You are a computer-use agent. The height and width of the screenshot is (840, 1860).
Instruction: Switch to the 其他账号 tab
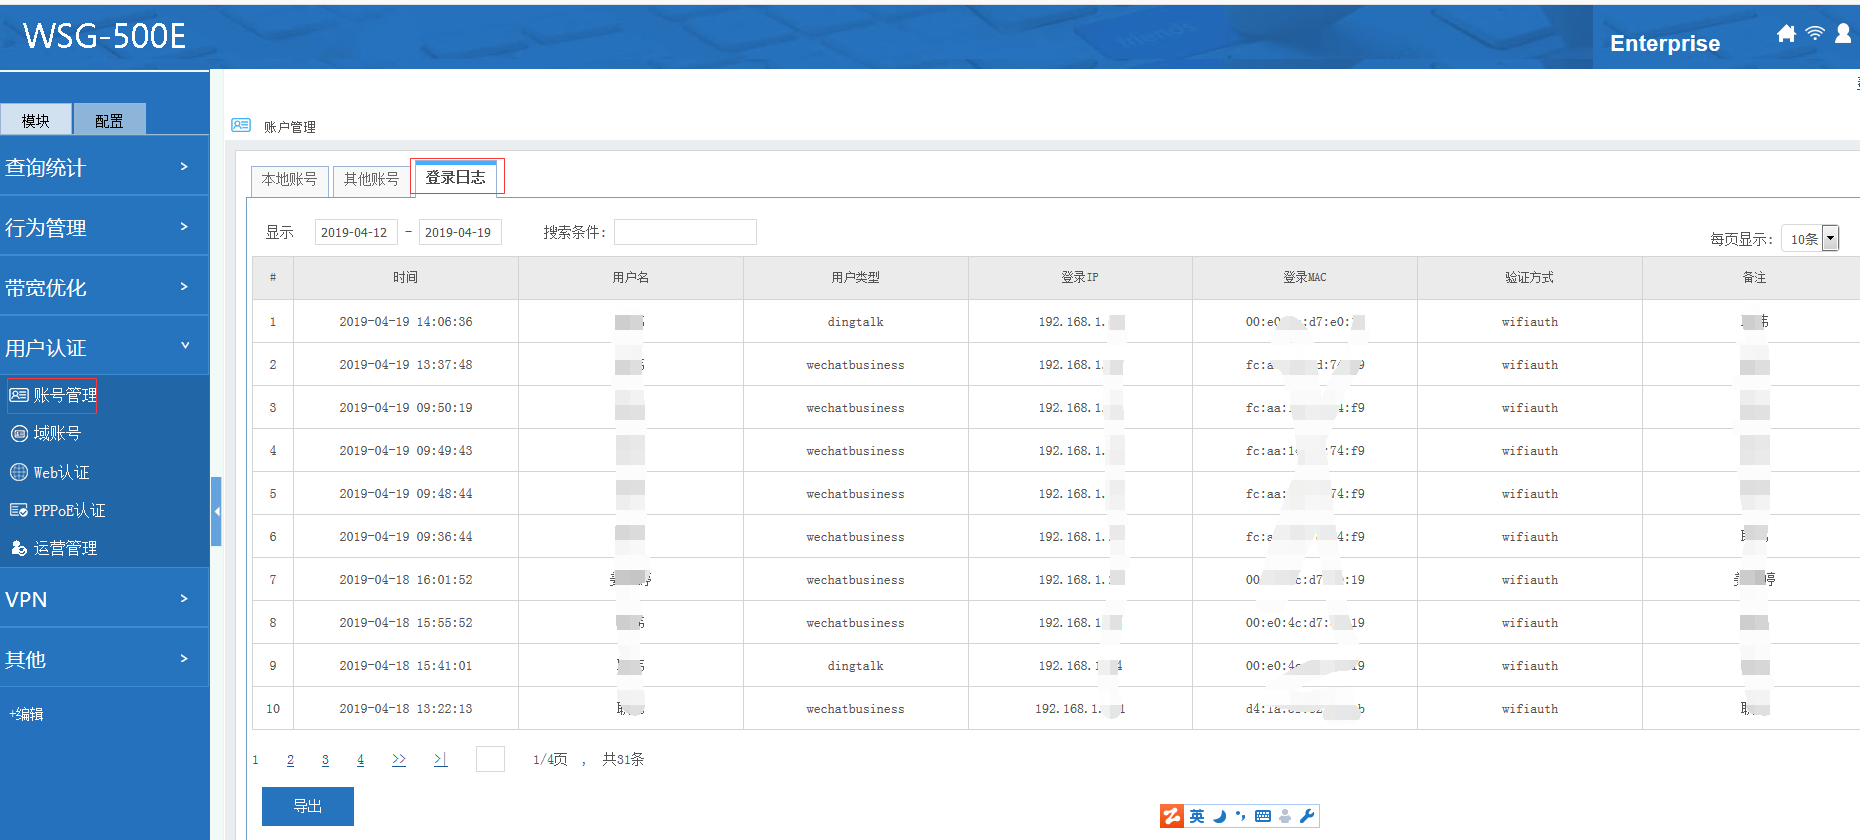click(x=371, y=179)
